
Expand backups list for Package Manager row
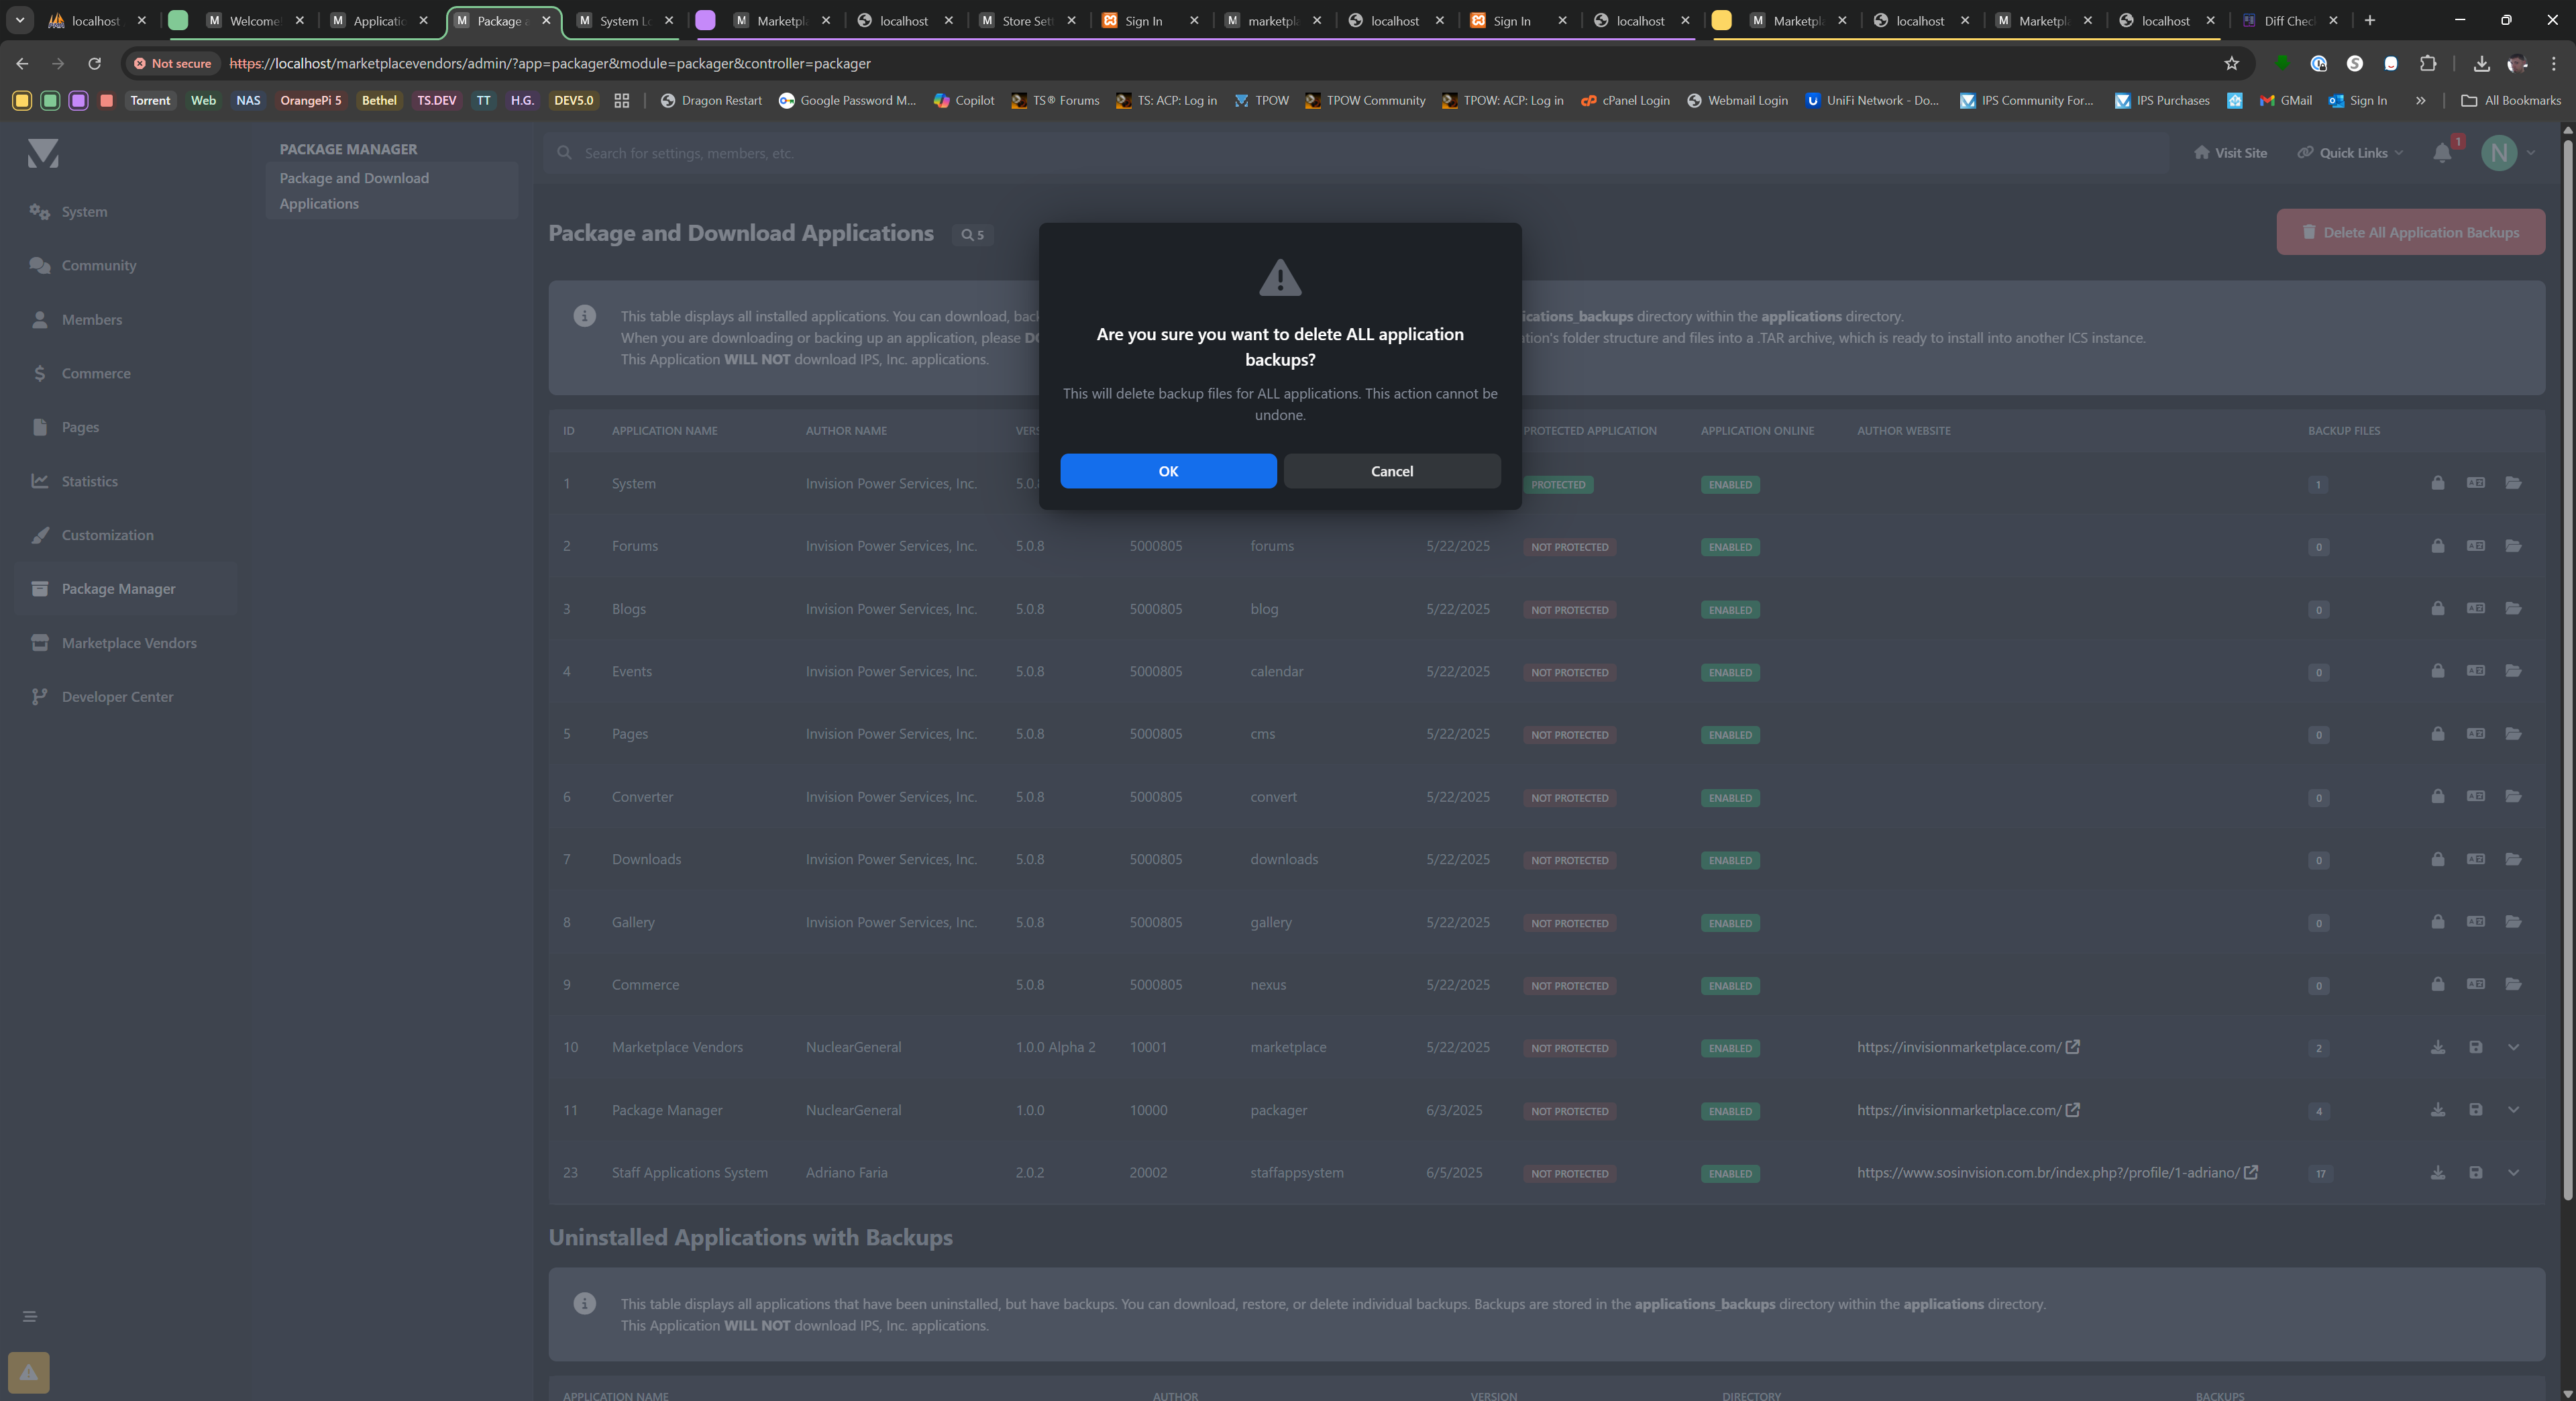point(2513,1110)
